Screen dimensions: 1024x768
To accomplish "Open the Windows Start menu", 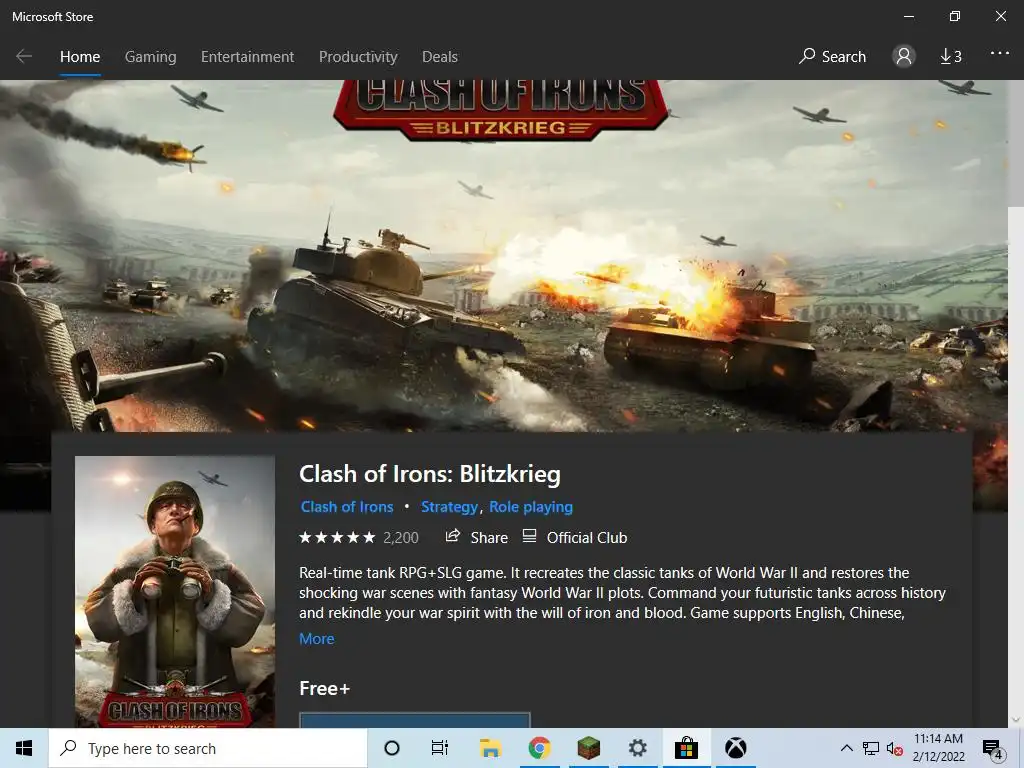I will pos(24,748).
